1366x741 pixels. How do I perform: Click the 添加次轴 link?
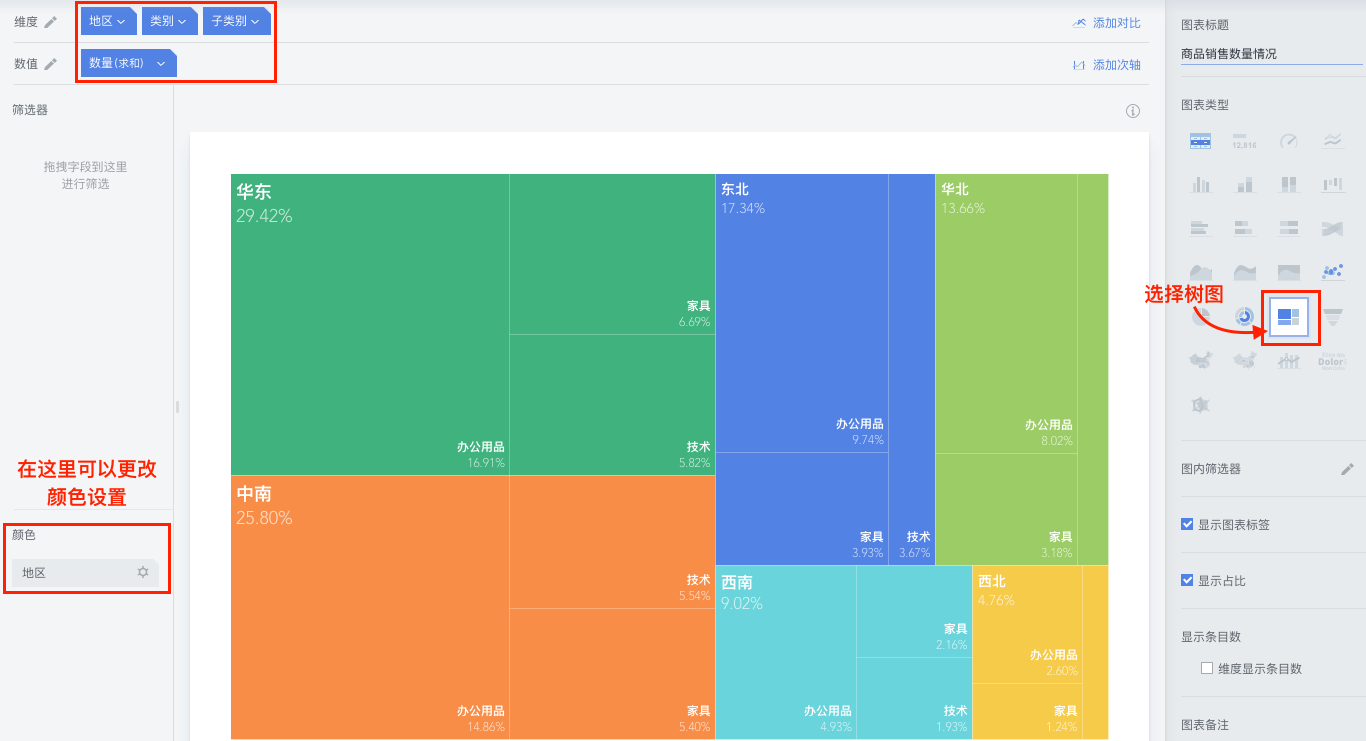pos(1107,65)
